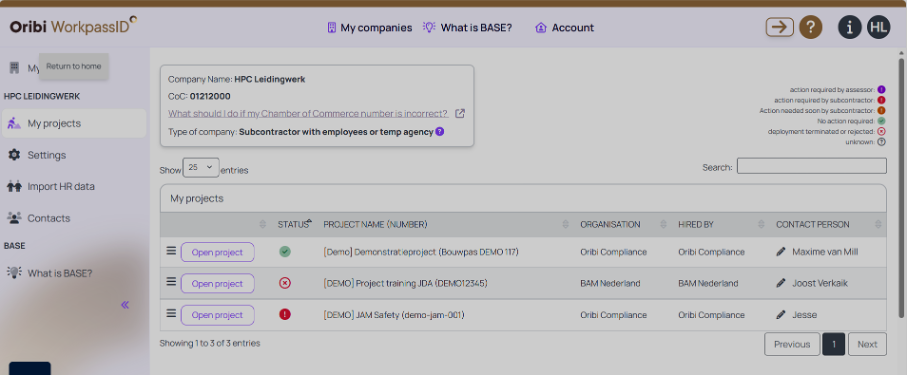Click red exclamation status icon of JAM Safety
The width and height of the screenshot is (908, 376).
tap(285, 315)
